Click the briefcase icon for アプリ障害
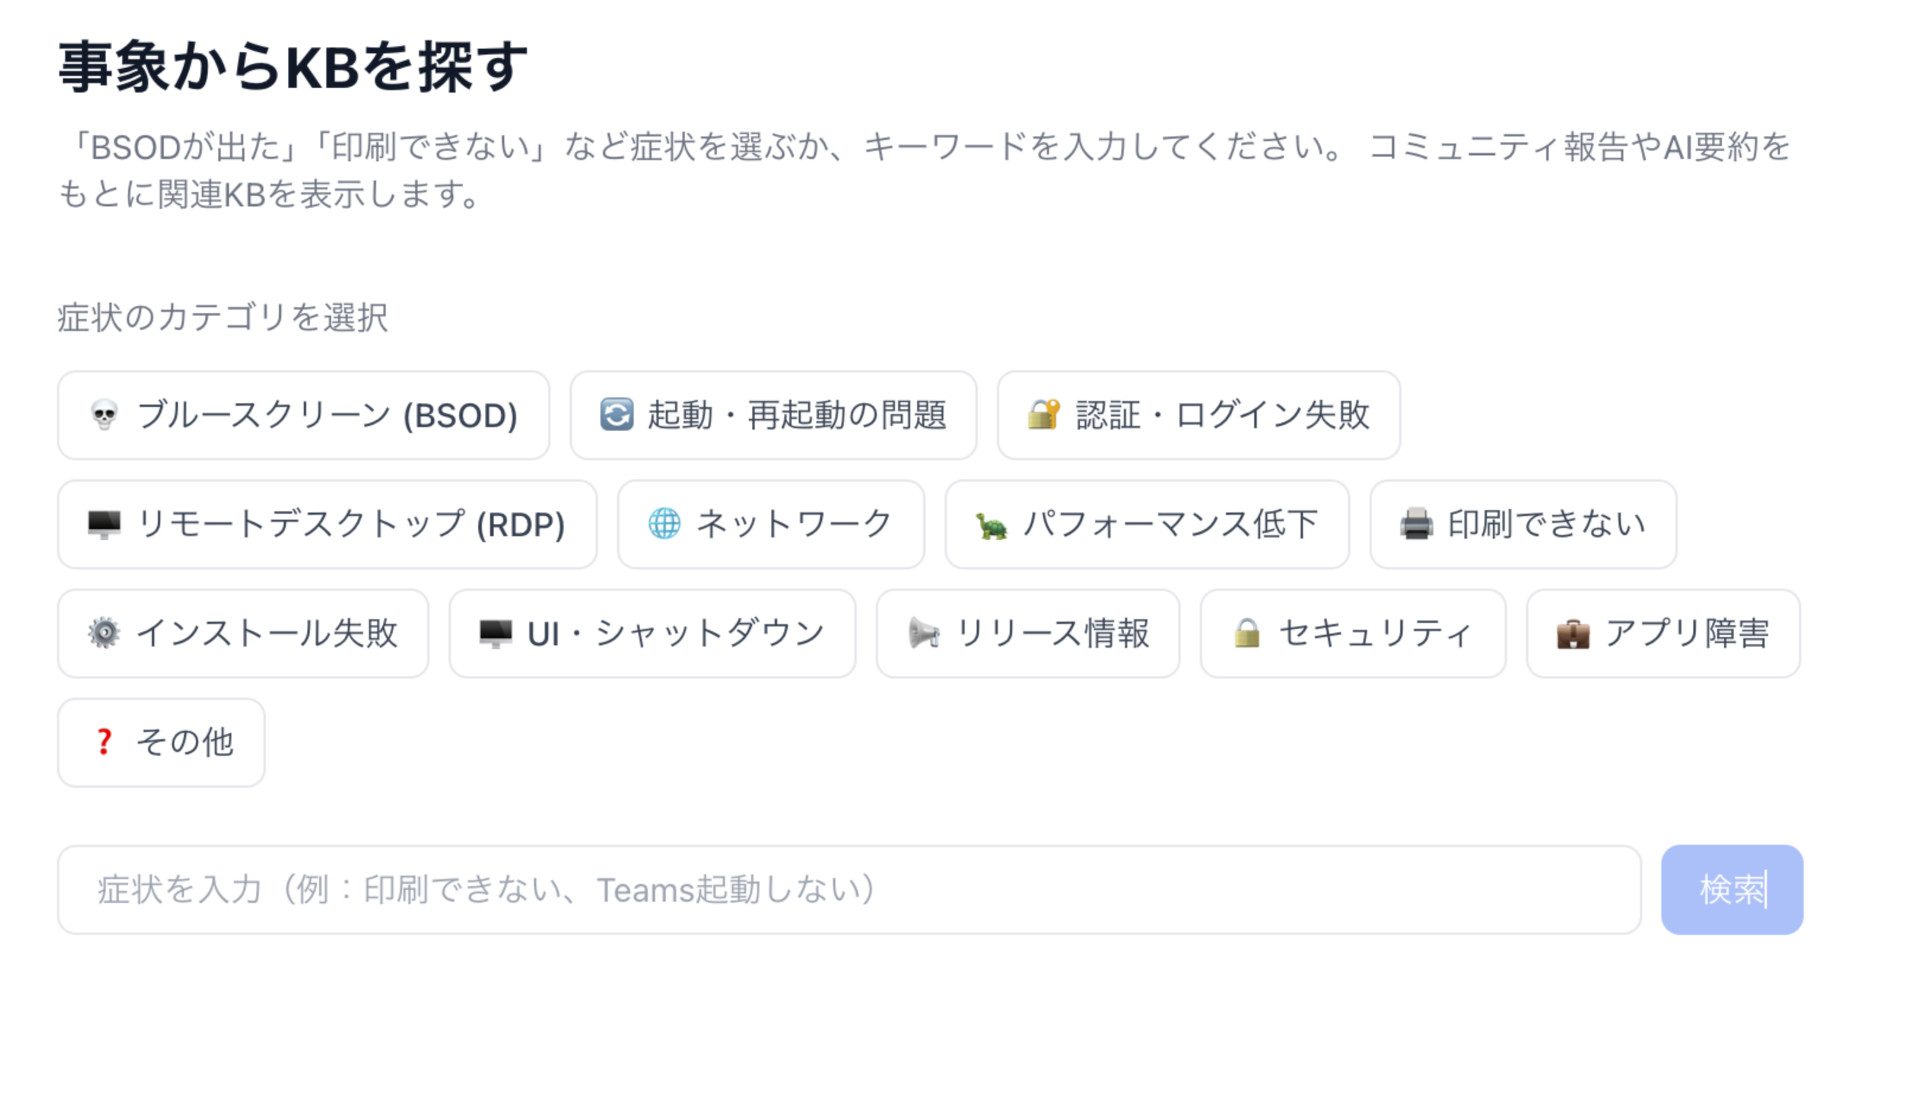Image resolution: width=1920 pixels, height=1101 pixels. pyautogui.click(x=1573, y=633)
